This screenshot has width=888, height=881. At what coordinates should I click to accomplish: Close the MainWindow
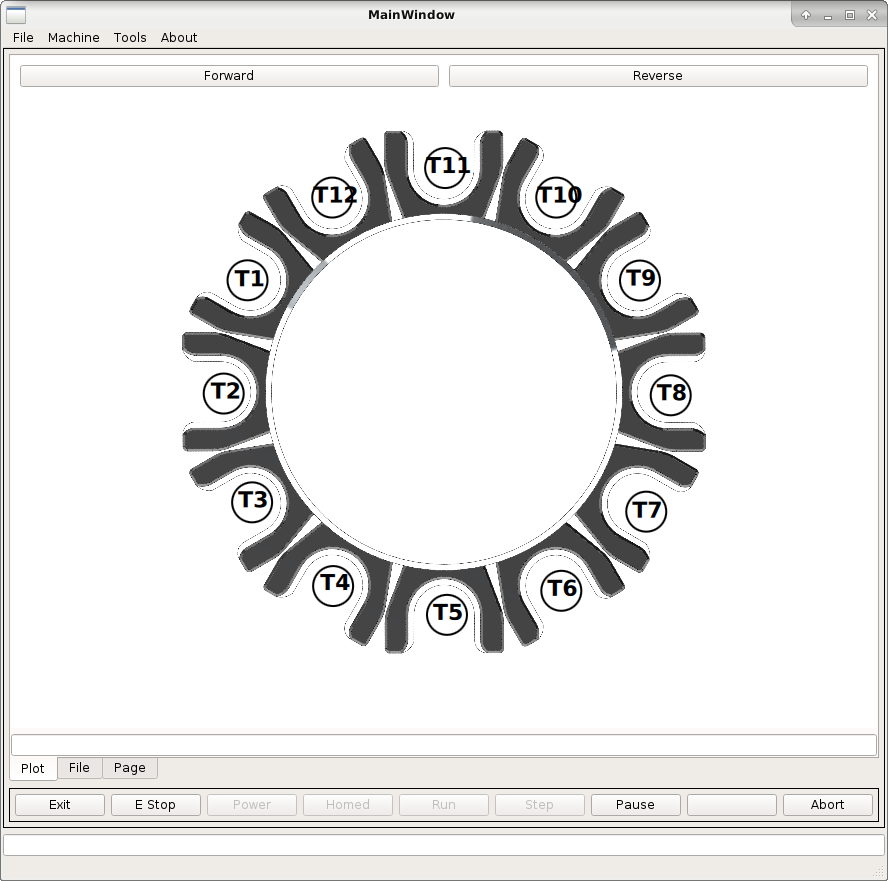(x=872, y=15)
